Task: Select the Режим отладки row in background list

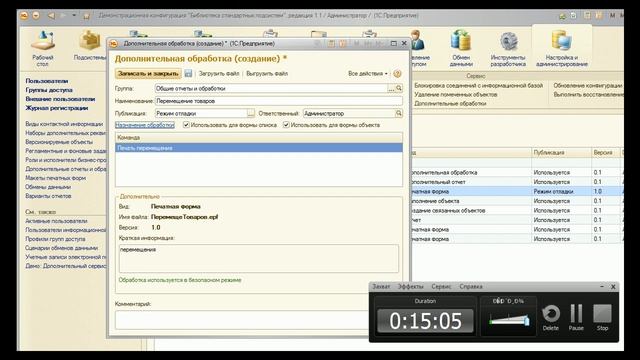Action: (x=517, y=191)
